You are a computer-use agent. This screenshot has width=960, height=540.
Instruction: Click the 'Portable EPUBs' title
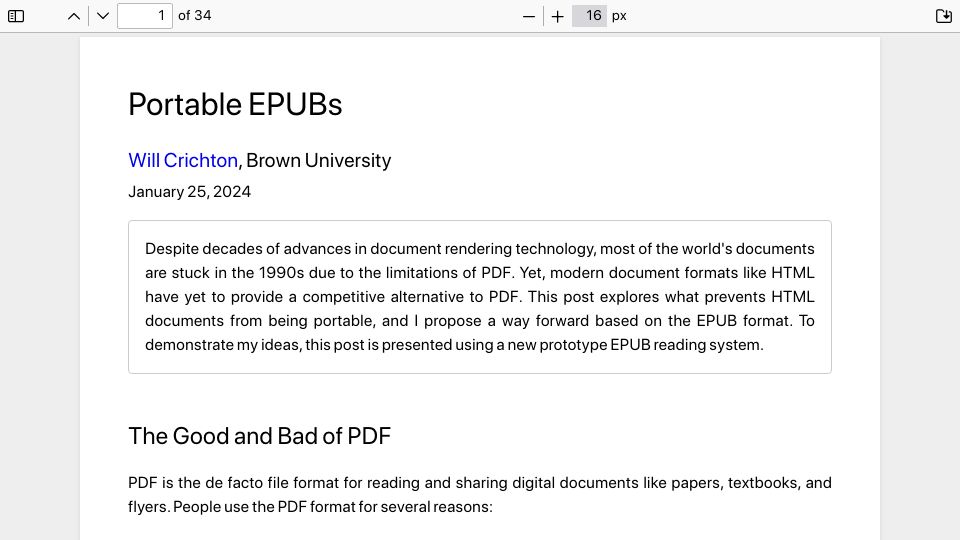pyautogui.click(x=235, y=104)
